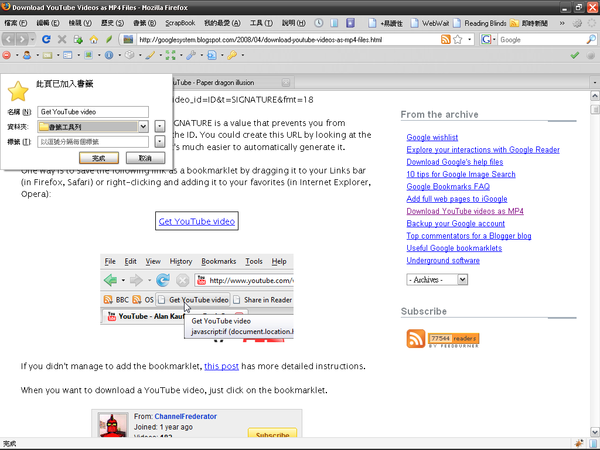Expand the tags list button in bookmark dialog
This screenshot has width=600, height=450.
pyautogui.click(x=160, y=142)
